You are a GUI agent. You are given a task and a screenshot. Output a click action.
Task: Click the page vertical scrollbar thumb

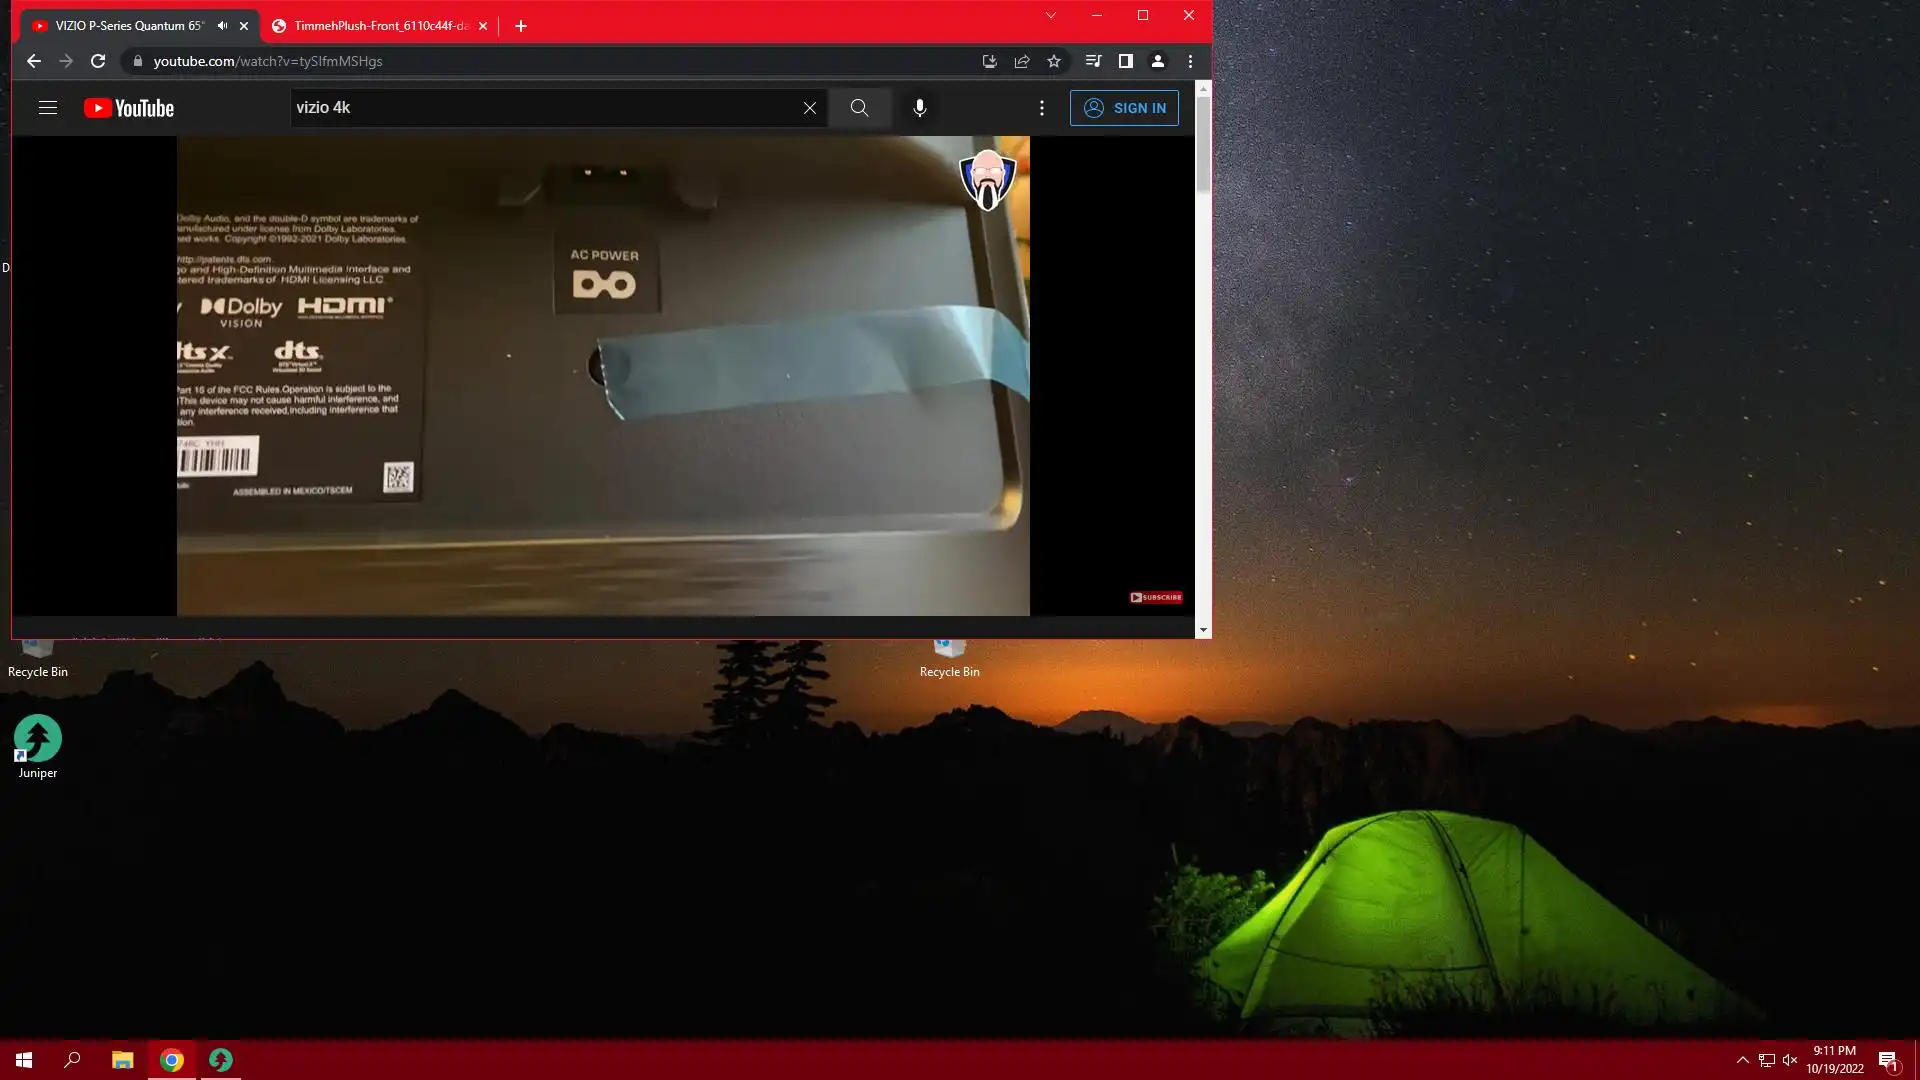pos(1203,145)
